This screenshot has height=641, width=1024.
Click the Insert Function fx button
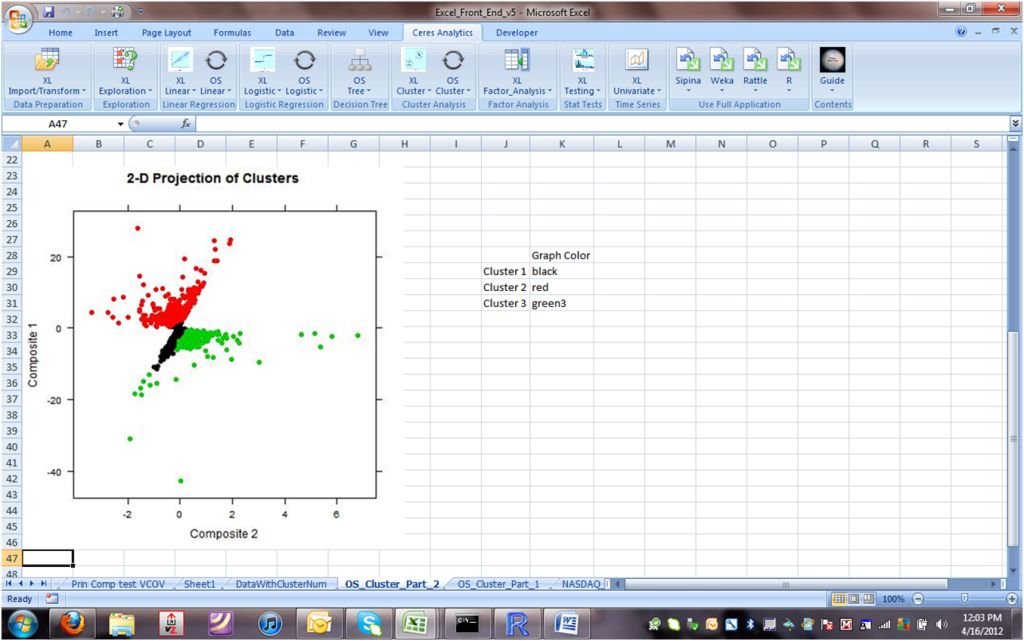click(x=185, y=123)
